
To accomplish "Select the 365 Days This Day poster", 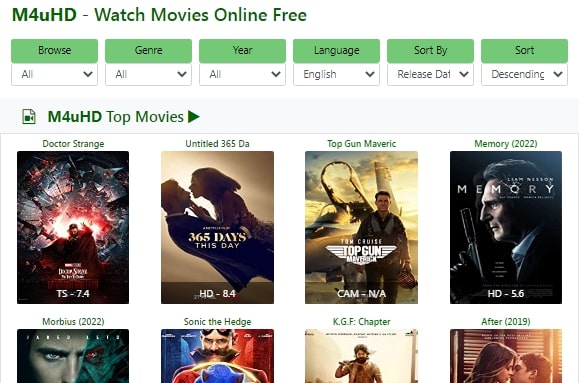I will pos(218,227).
